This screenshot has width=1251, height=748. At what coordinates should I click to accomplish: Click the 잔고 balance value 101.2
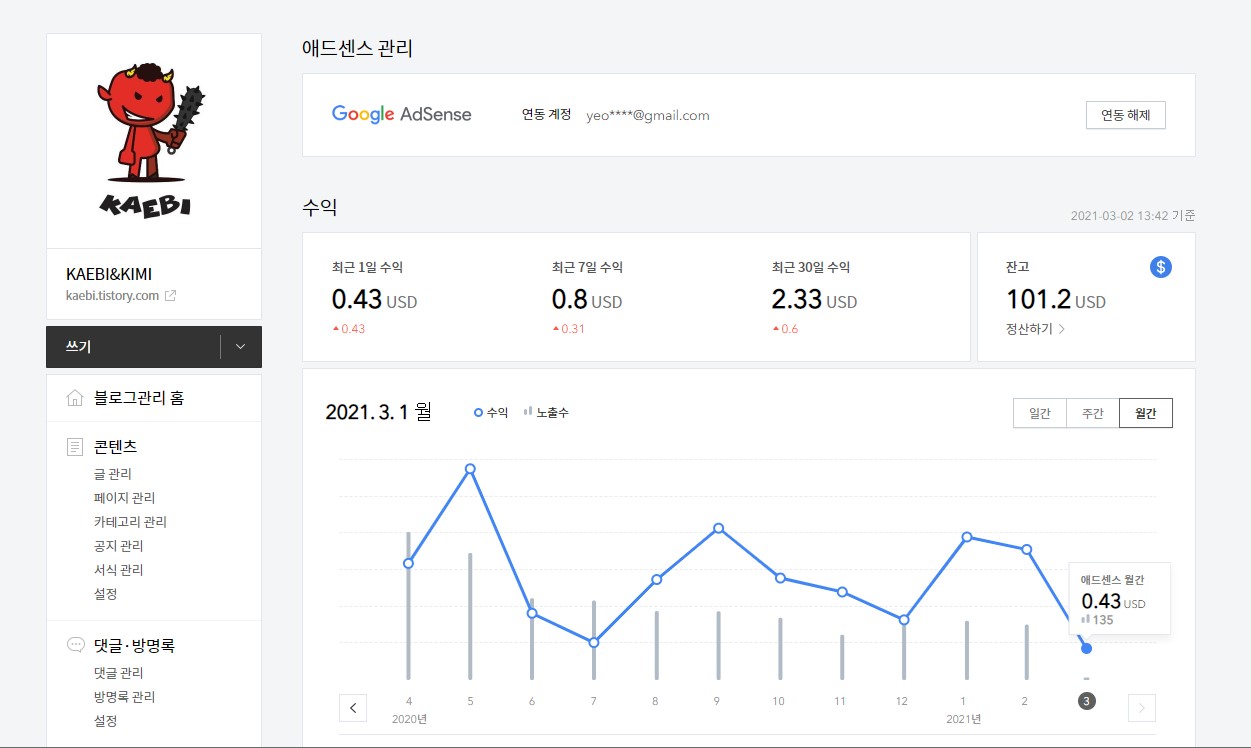(x=1038, y=298)
